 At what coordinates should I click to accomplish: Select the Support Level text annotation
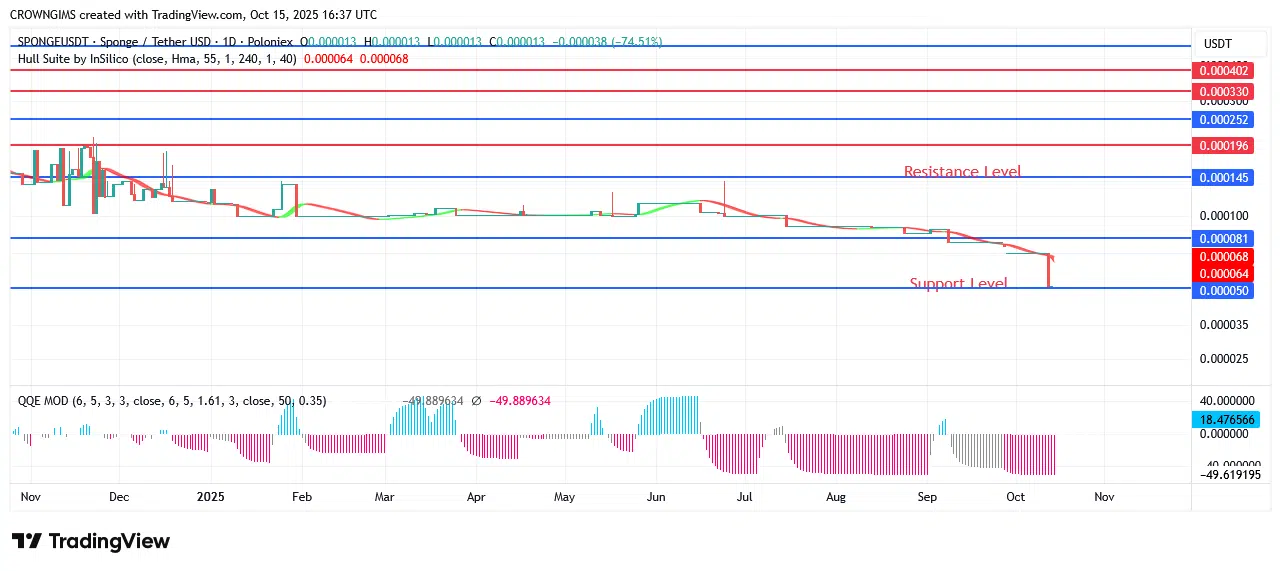958,284
